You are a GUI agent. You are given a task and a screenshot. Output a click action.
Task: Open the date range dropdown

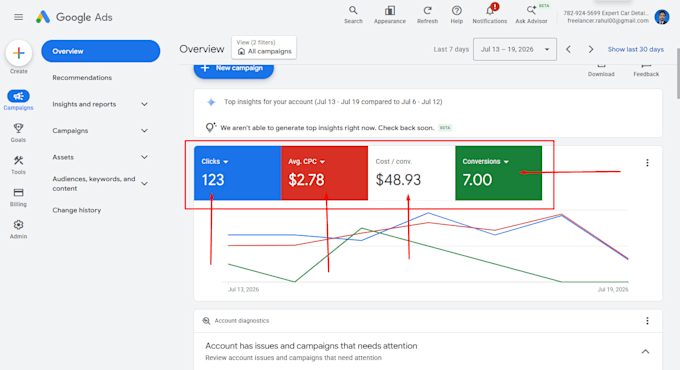515,49
